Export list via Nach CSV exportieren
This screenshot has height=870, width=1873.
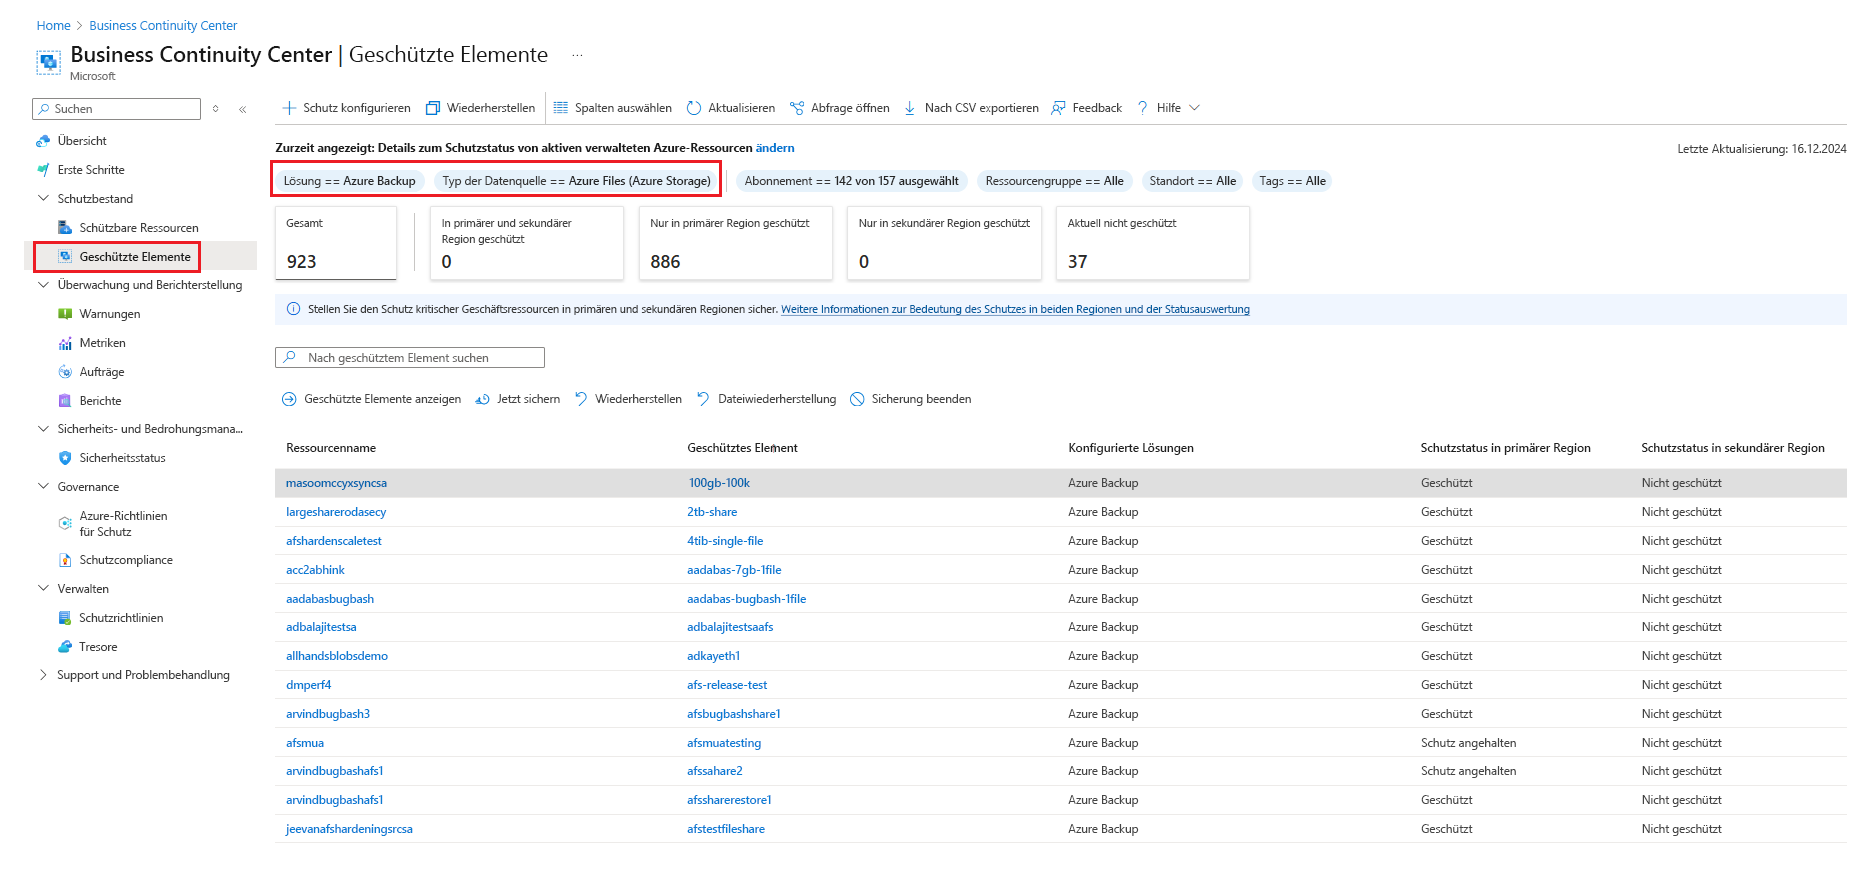click(x=971, y=108)
